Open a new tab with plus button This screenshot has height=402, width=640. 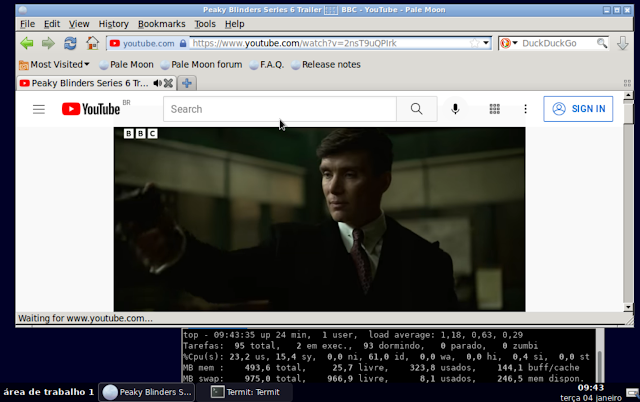pos(187,83)
